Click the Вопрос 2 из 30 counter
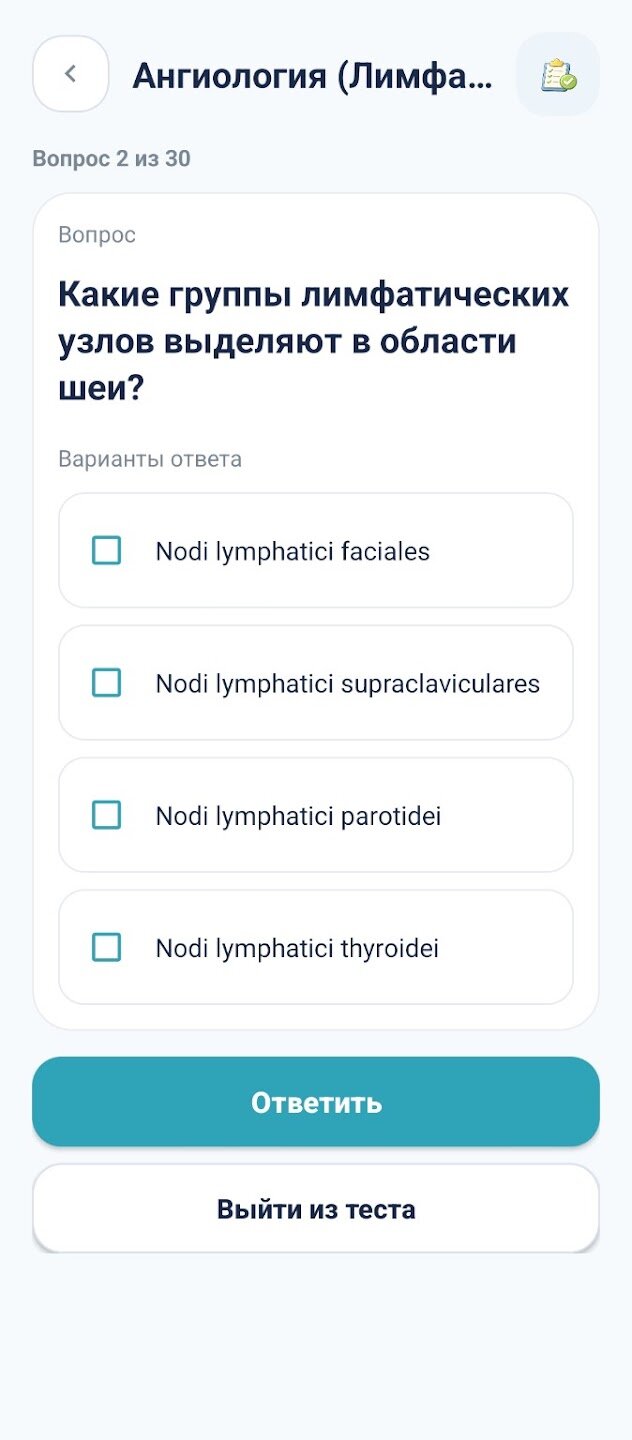The height and width of the screenshot is (1440, 632). tap(111, 159)
